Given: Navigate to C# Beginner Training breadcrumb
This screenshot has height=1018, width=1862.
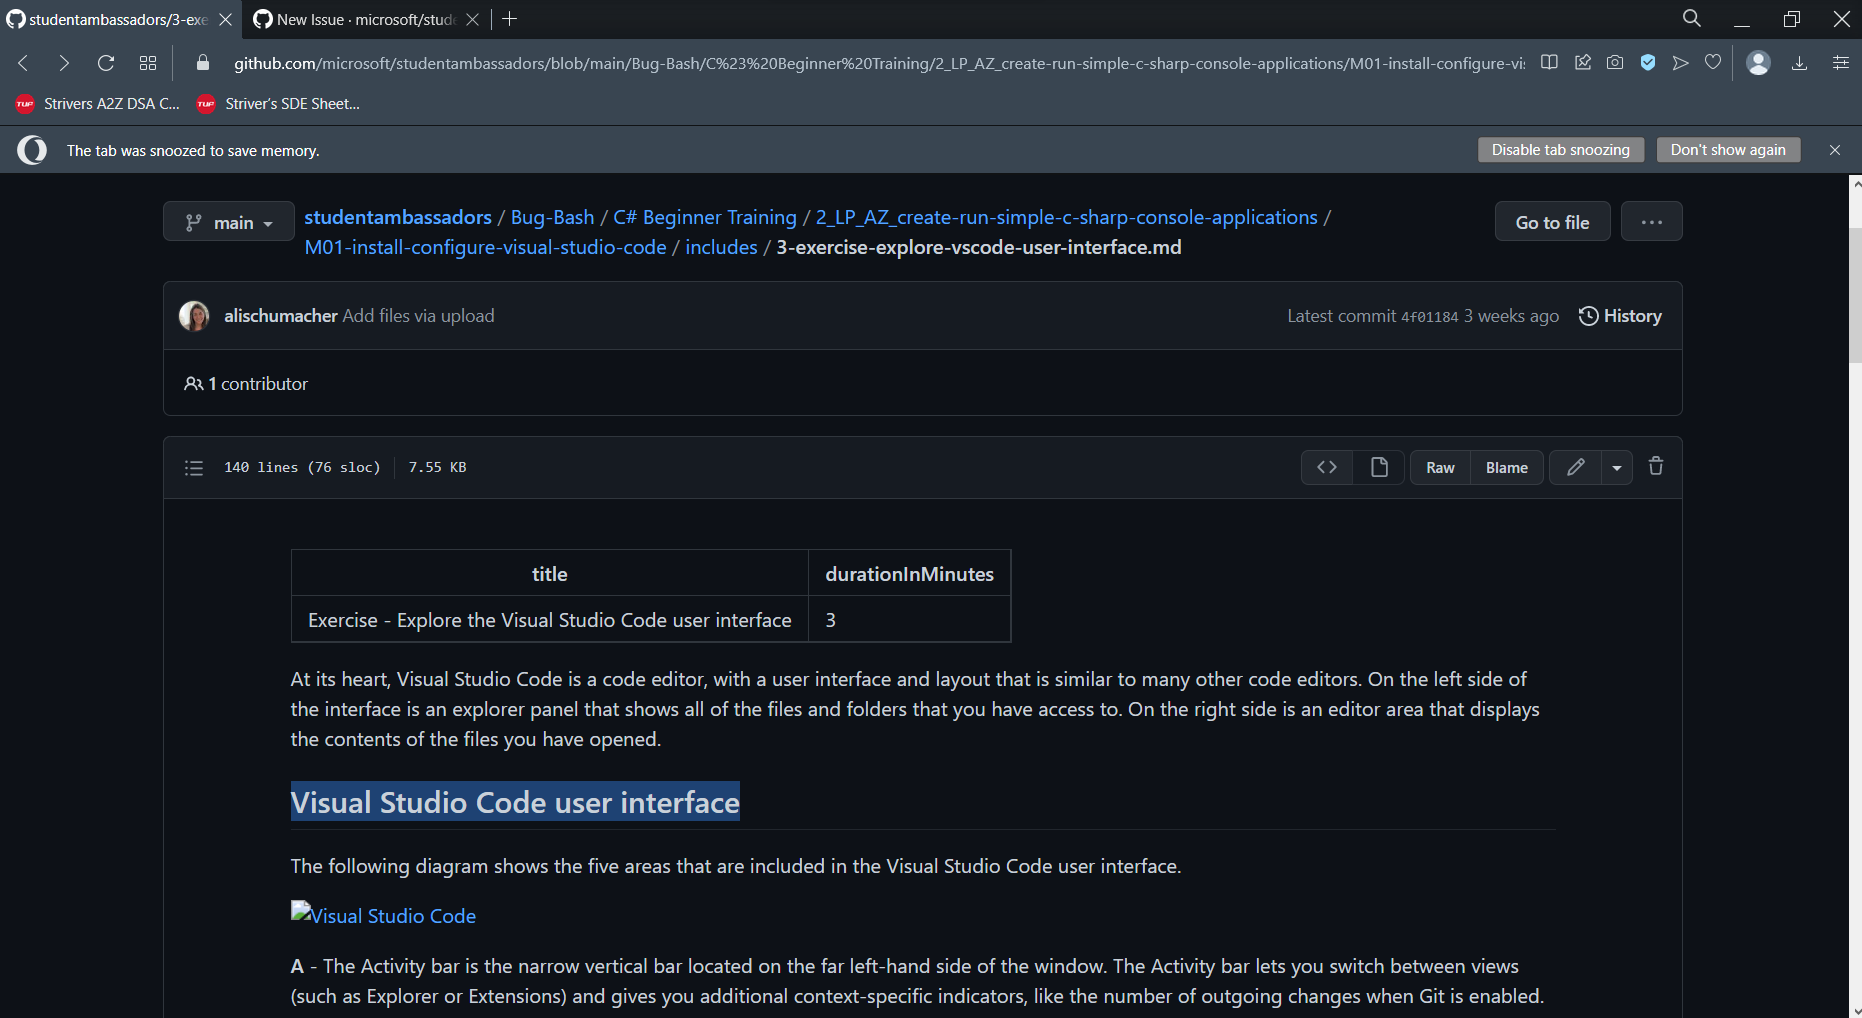Looking at the screenshot, I should click(705, 217).
